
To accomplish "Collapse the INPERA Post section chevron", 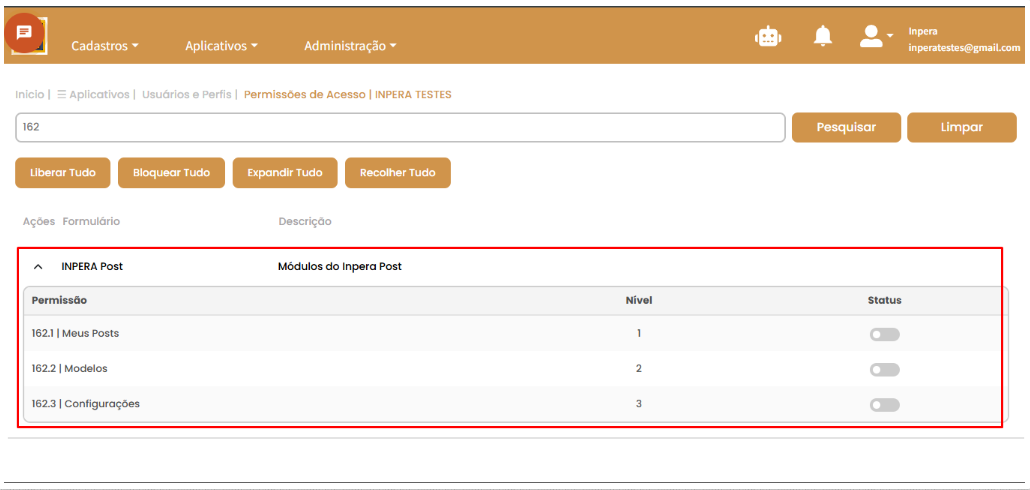I will pos(38,267).
